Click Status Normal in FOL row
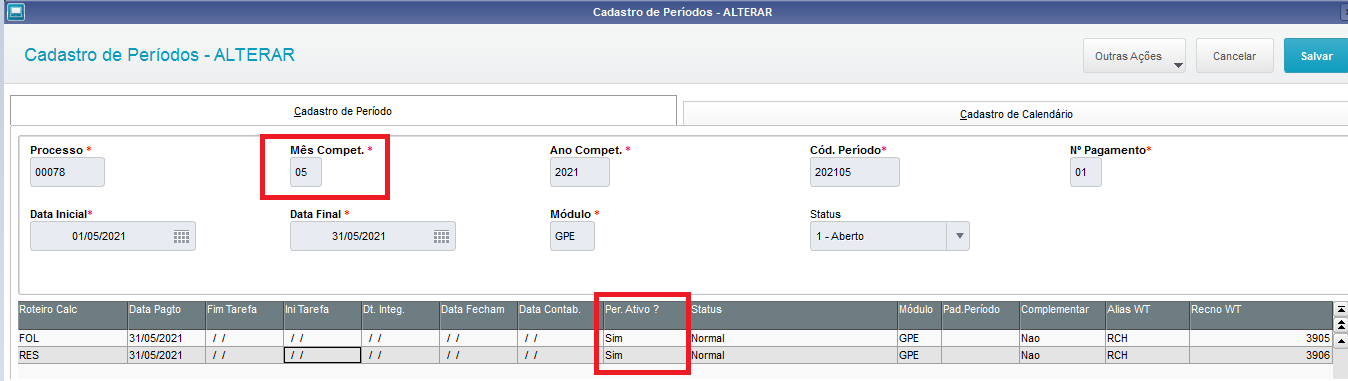Screen dimensions: 1348x381 point(793,339)
